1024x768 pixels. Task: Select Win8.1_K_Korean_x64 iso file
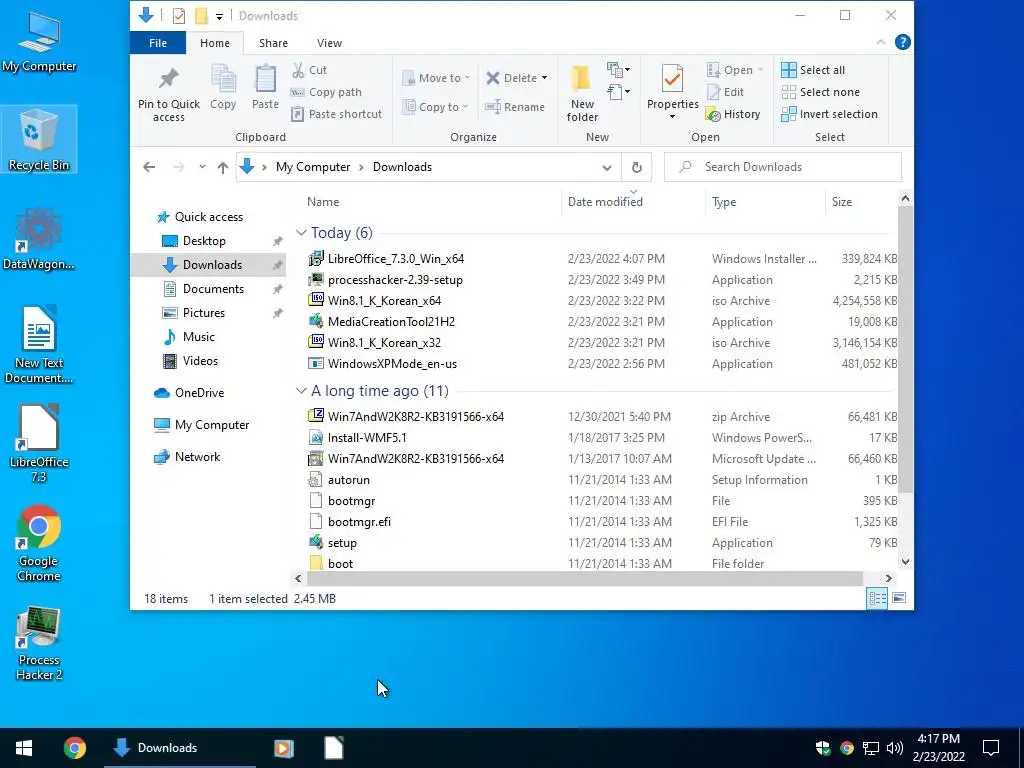[384, 300]
